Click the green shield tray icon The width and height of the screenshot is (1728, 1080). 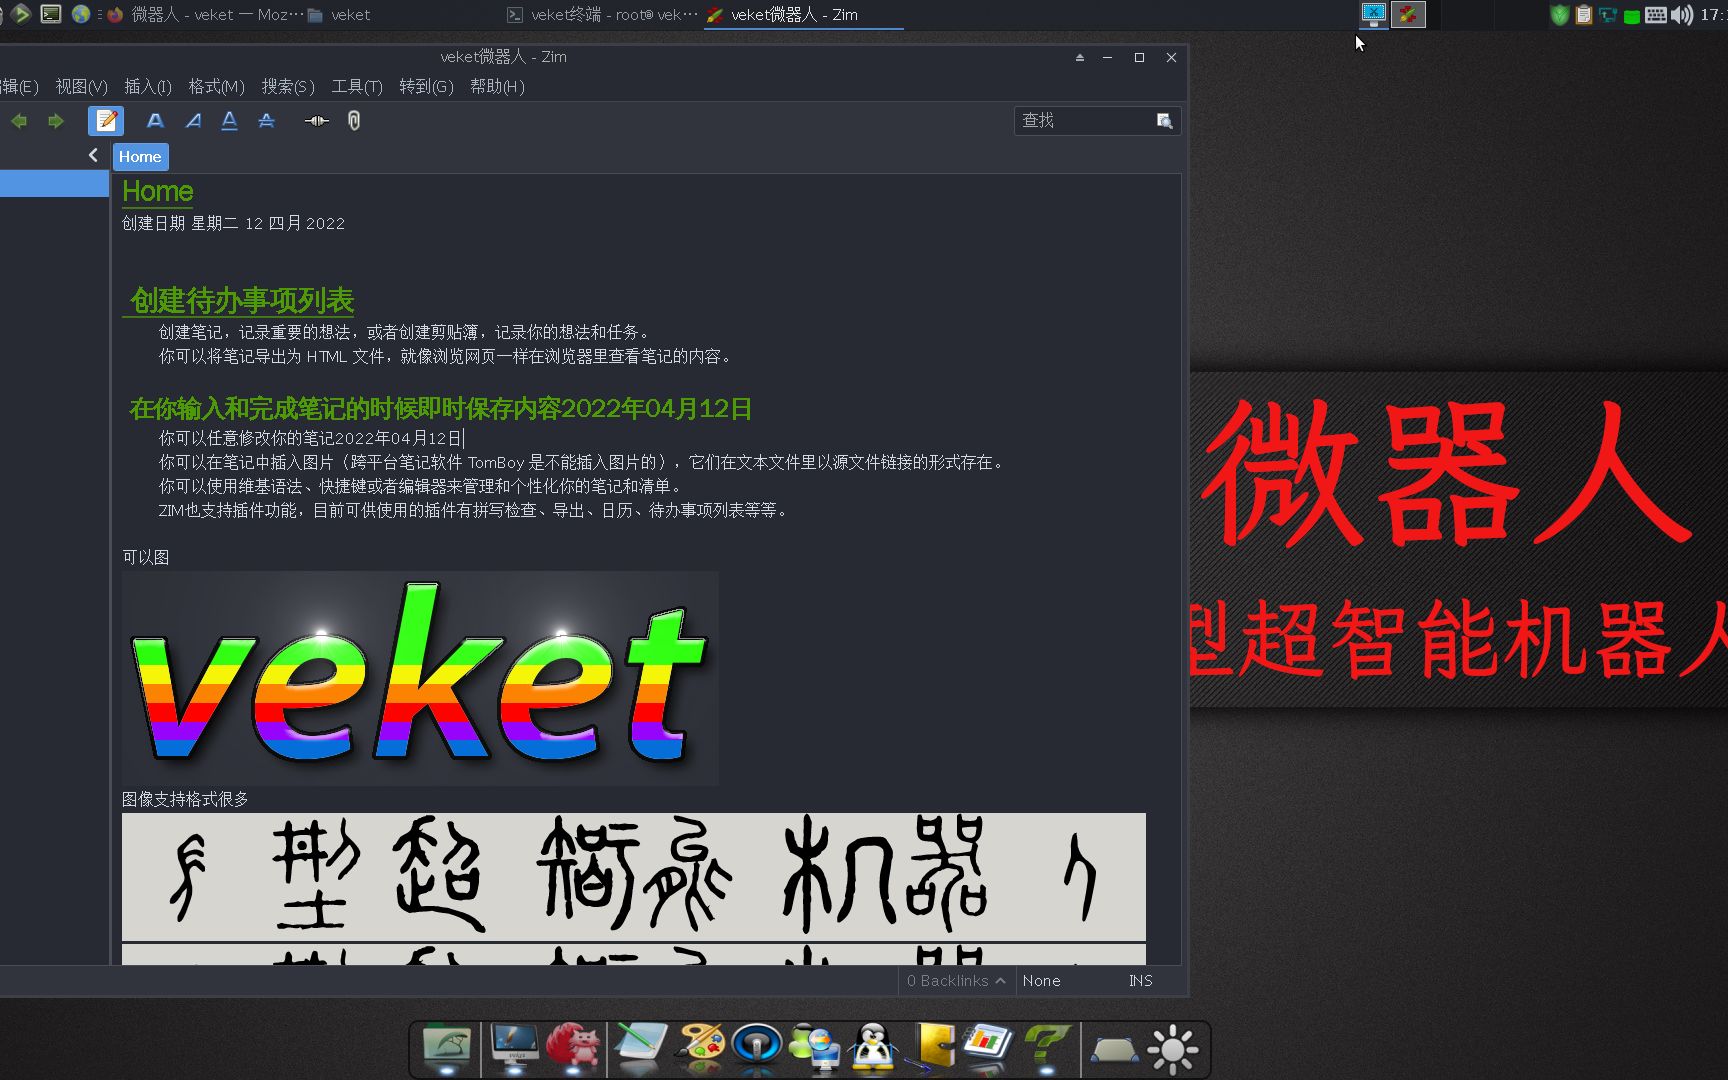[1559, 15]
